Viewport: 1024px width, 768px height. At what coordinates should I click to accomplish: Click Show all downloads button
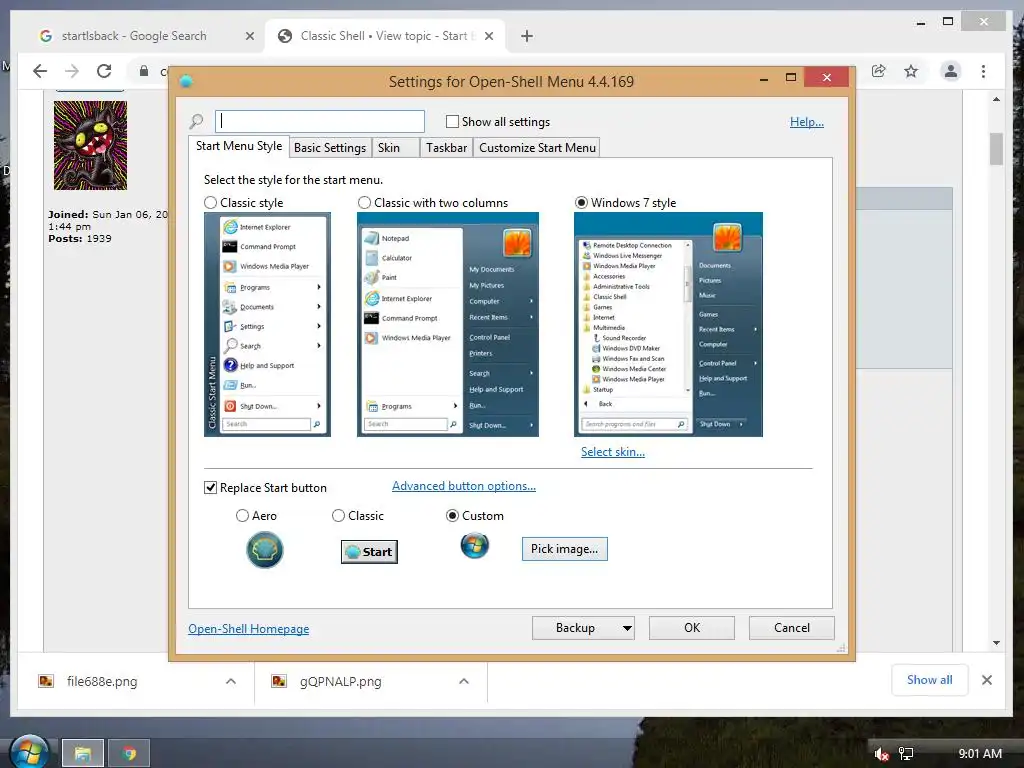[929, 680]
